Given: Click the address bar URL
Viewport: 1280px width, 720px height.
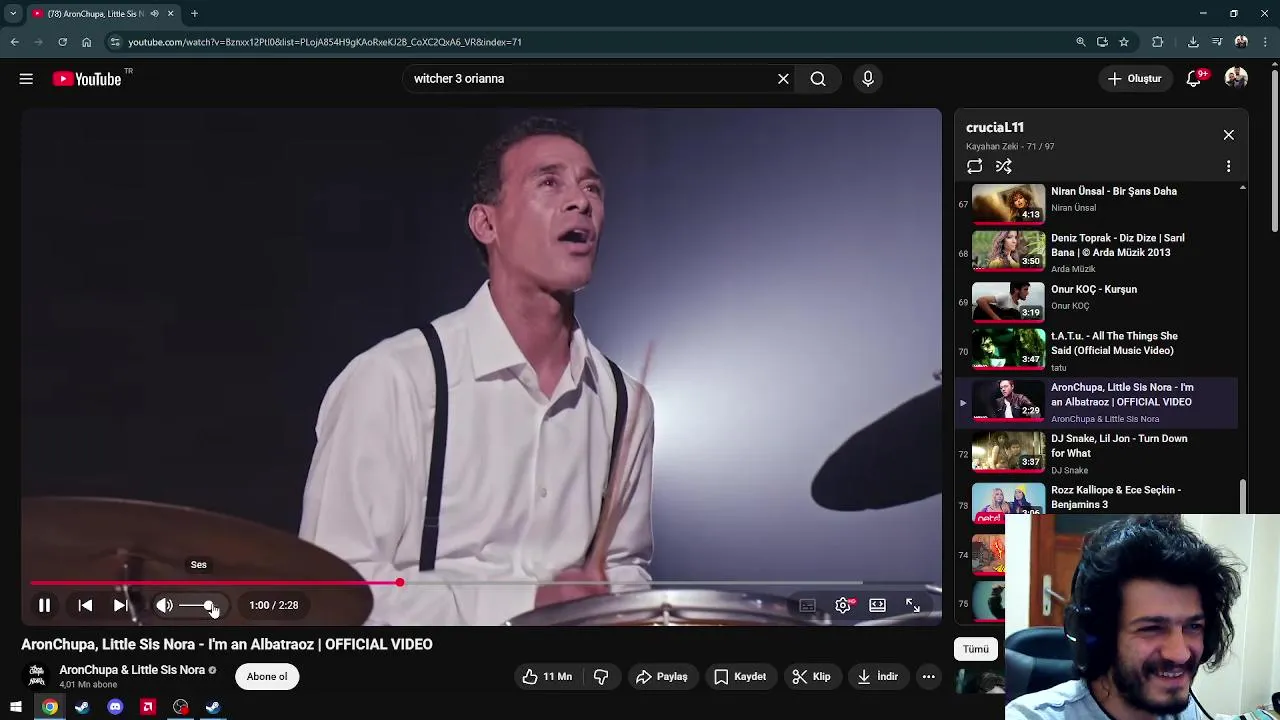Looking at the screenshot, I should 325,42.
